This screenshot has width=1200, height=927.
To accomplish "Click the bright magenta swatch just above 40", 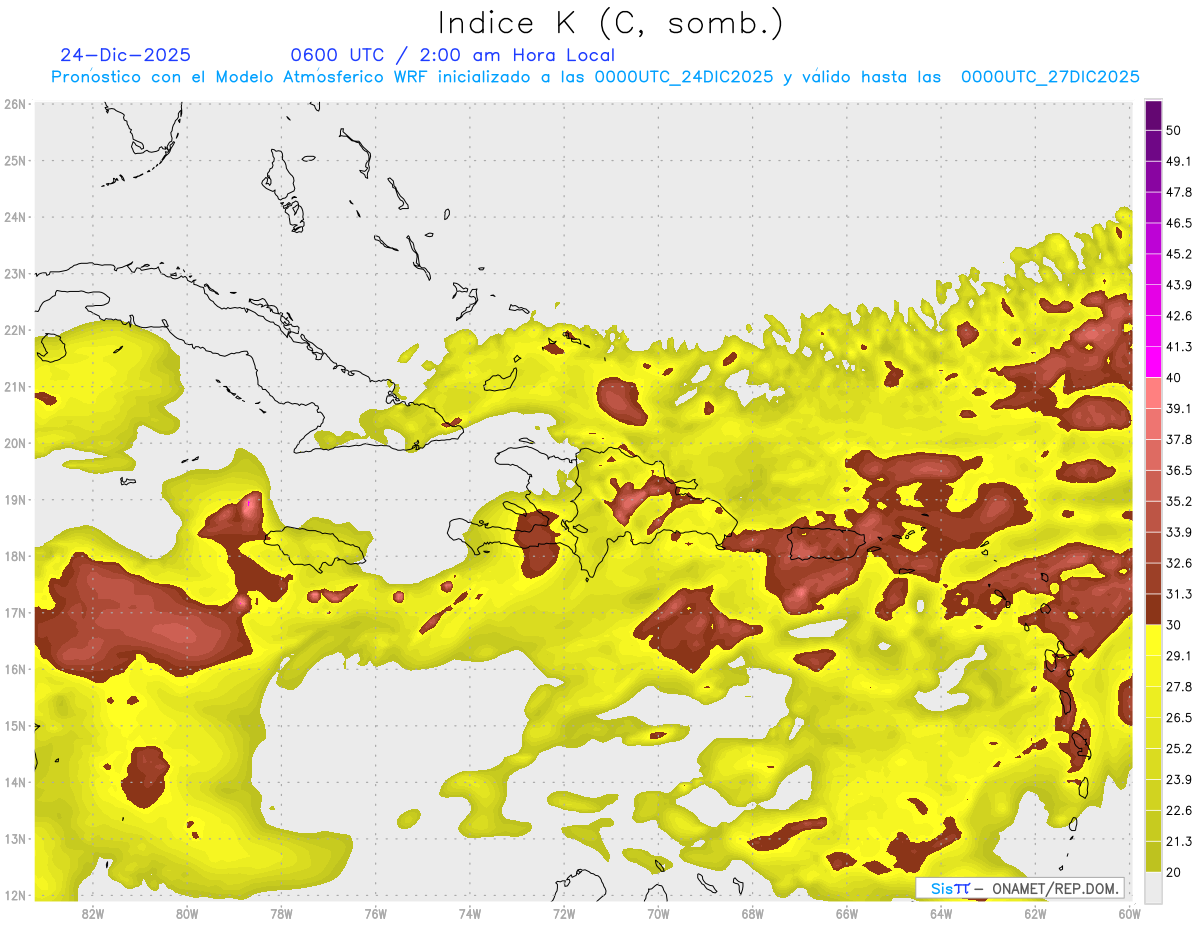I will click(x=1153, y=361).
